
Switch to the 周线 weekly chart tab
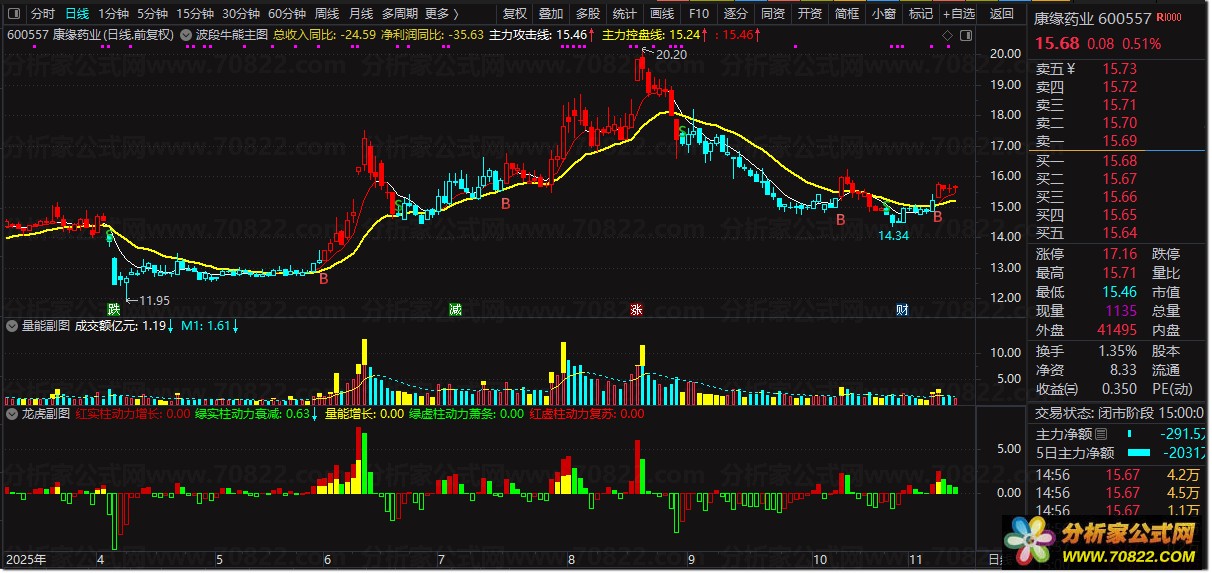[327, 14]
